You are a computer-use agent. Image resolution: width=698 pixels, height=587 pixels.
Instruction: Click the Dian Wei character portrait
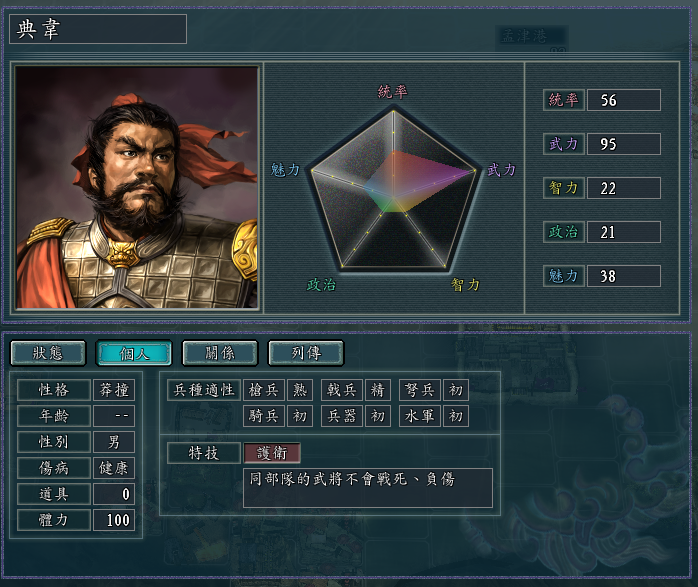tap(137, 187)
